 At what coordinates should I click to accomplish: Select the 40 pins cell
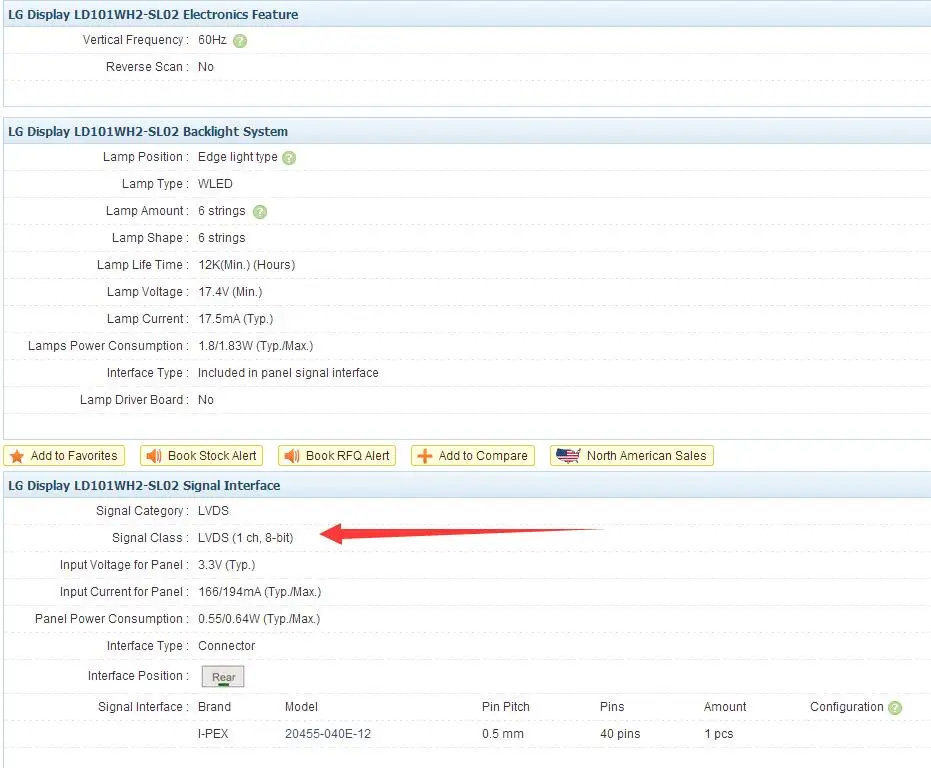pos(620,734)
